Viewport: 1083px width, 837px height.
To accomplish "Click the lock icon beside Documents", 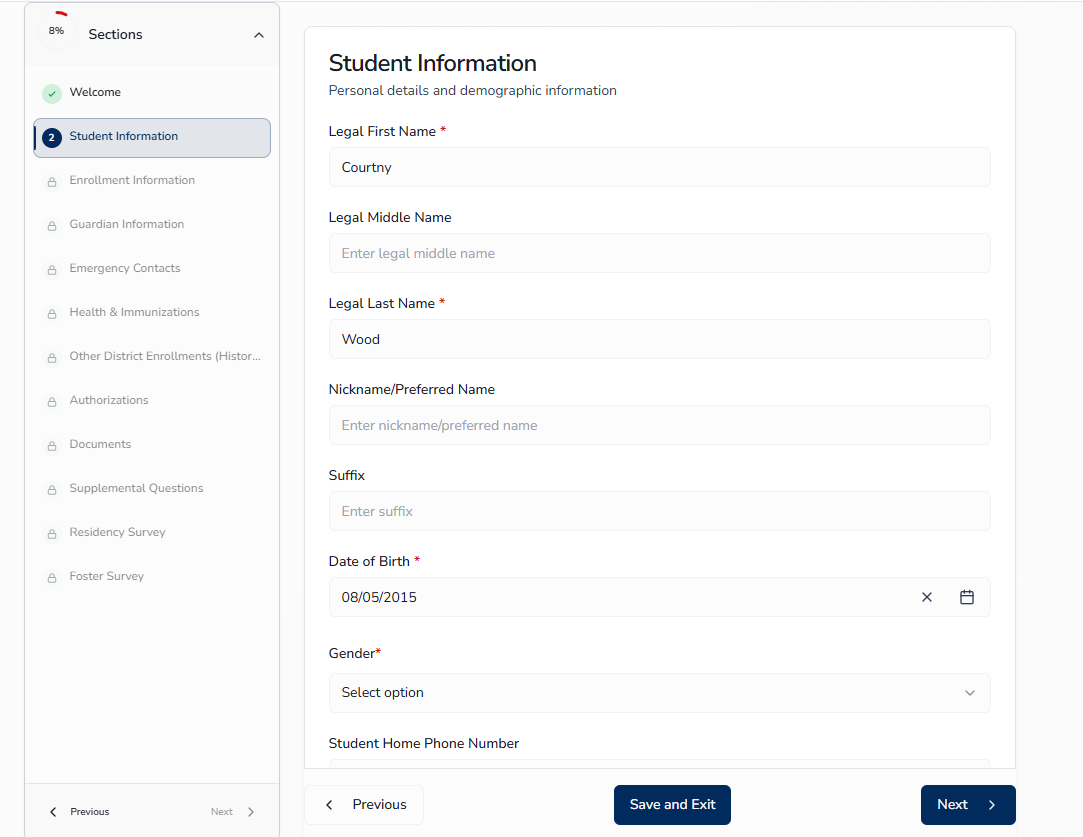I will 52,446.
